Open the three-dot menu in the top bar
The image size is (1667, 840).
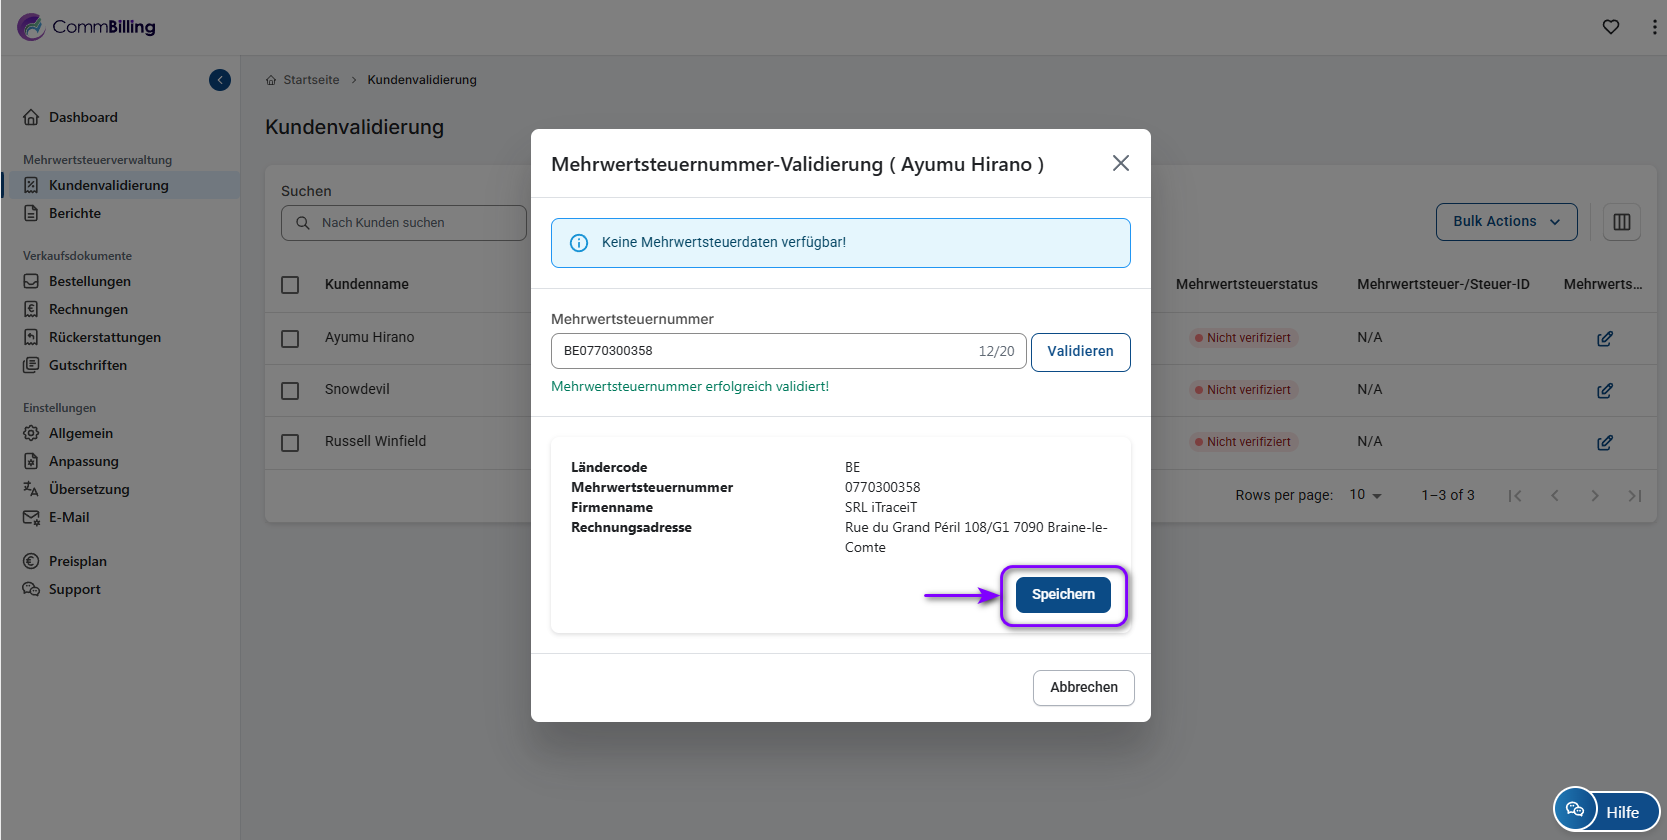(1654, 27)
